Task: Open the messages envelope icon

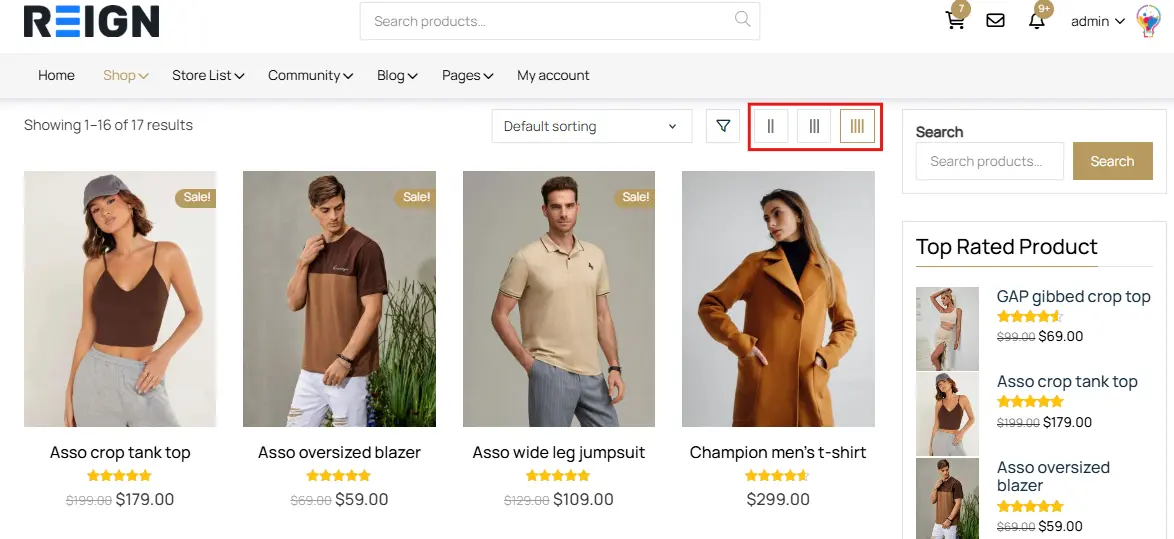Action: coord(995,21)
